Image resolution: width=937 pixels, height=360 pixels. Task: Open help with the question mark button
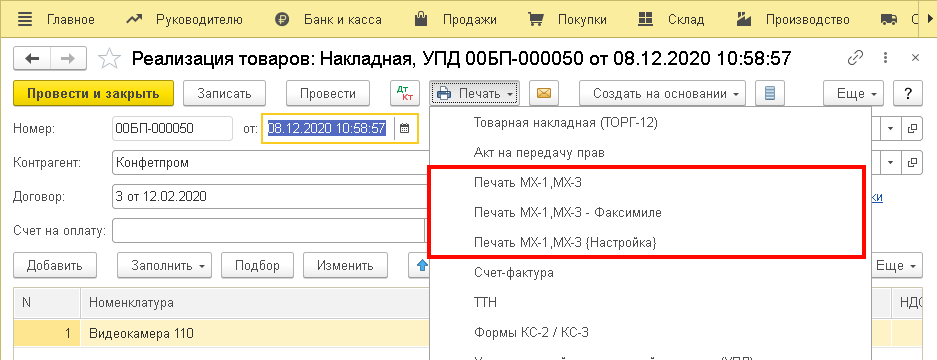coord(908,93)
